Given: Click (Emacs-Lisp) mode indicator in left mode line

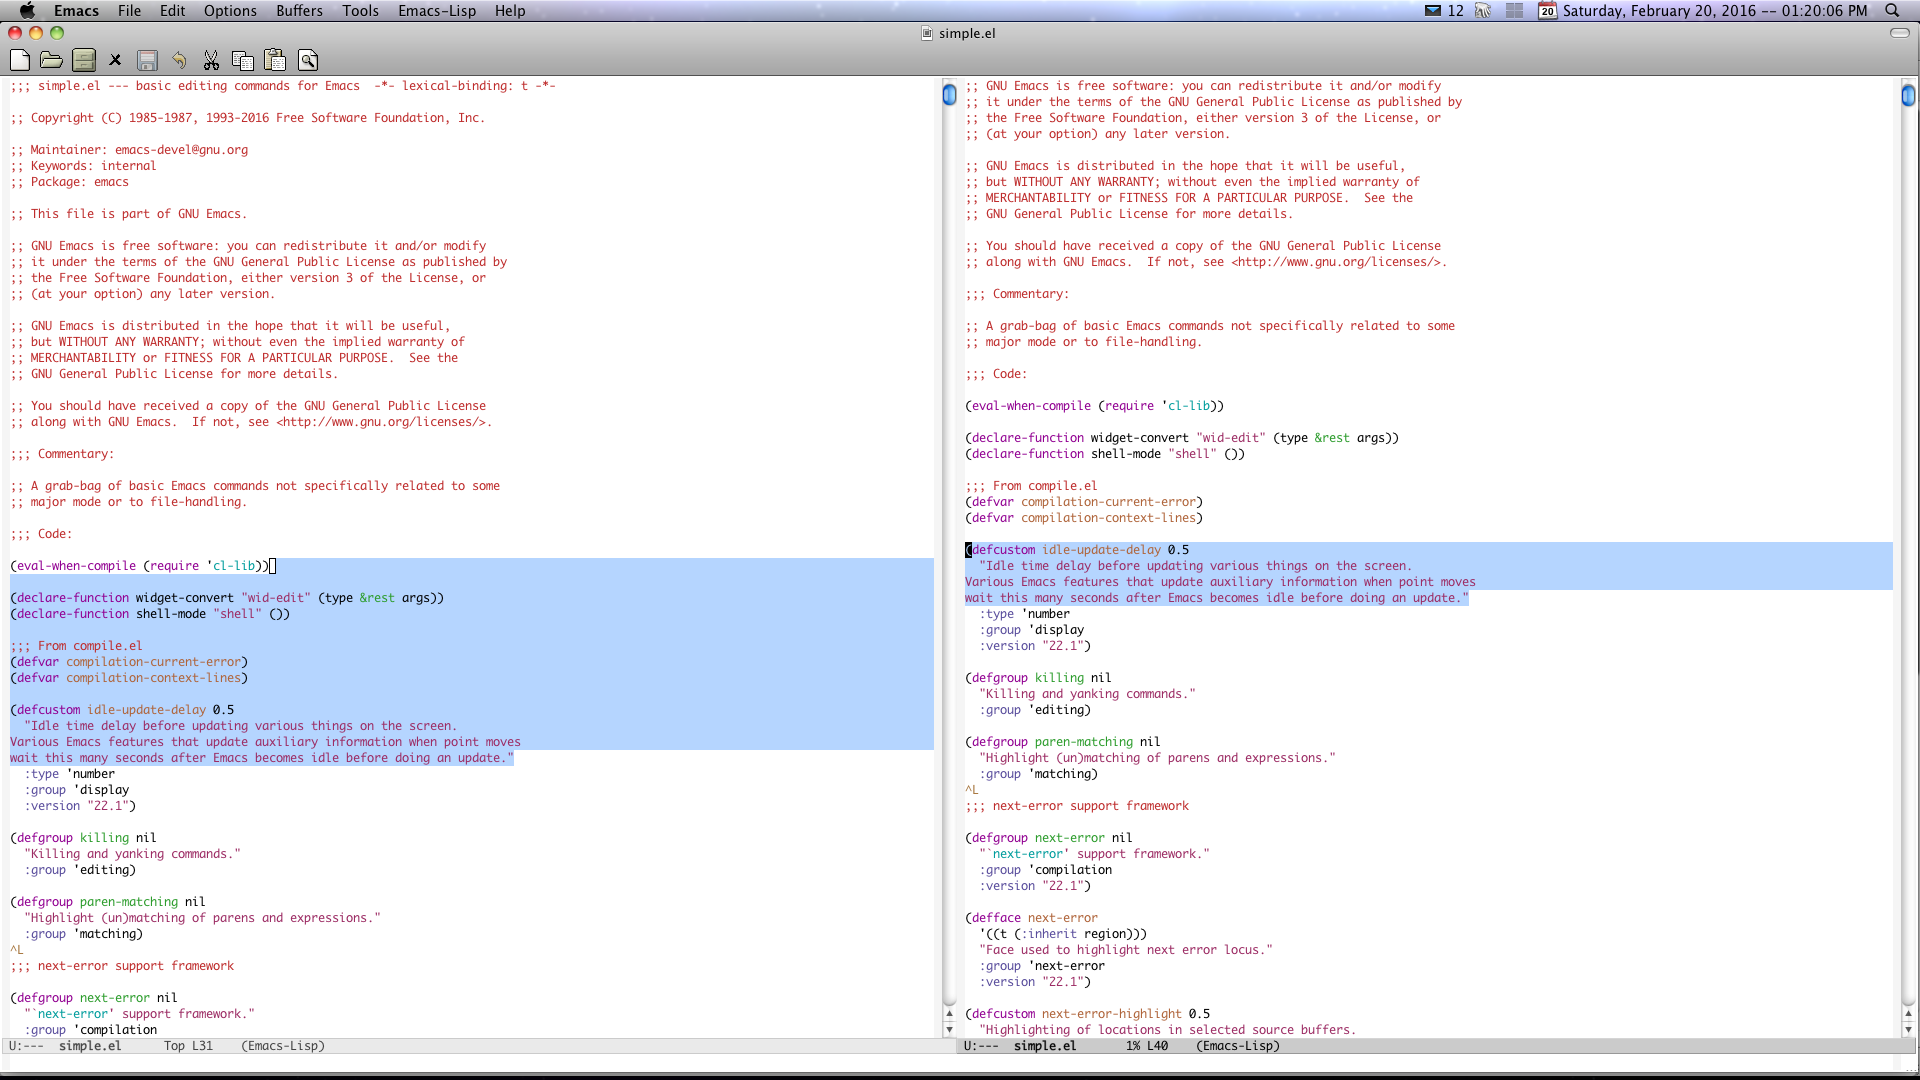Looking at the screenshot, I should pyautogui.click(x=283, y=1046).
